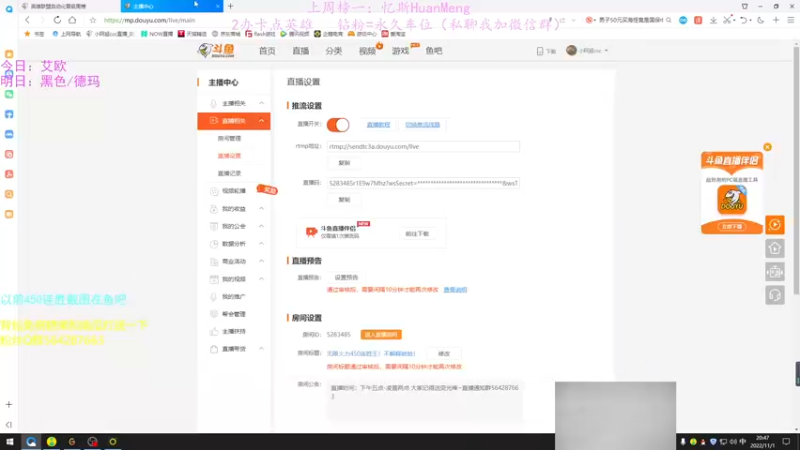Click the 视频轮播 sidebar icon
Viewport: 800px width, 450px height.
(214, 191)
